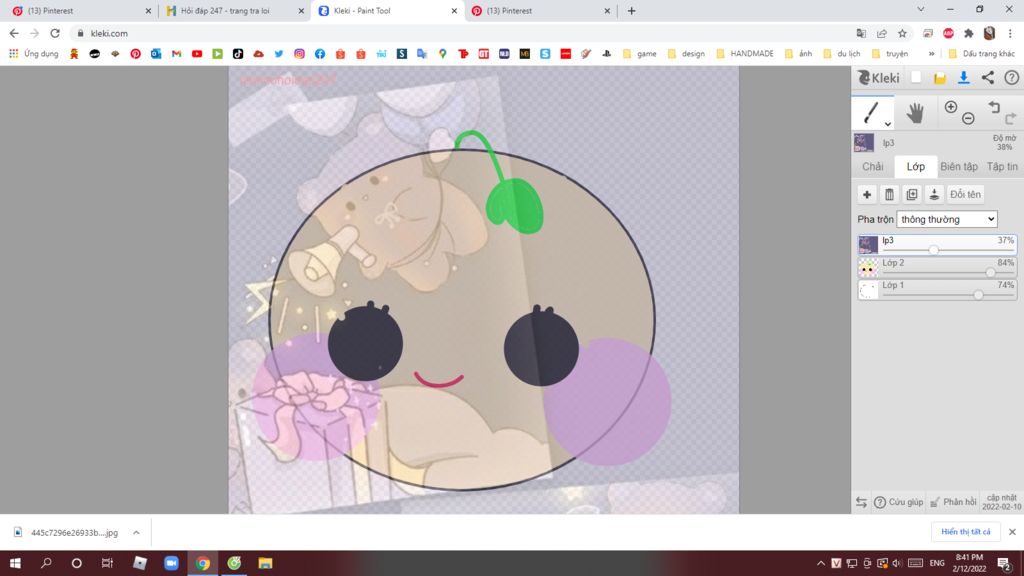This screenshot has height=576, width=1024.
Task: Expand the game bookmarks folder
Action: pos(640,54)
